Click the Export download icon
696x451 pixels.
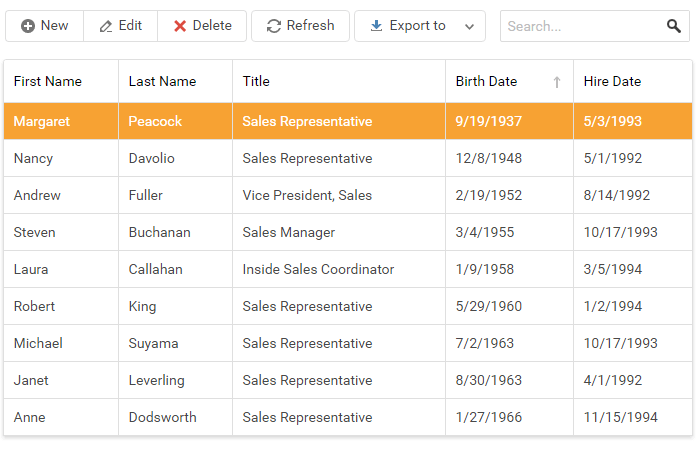[x=376, y=26]
